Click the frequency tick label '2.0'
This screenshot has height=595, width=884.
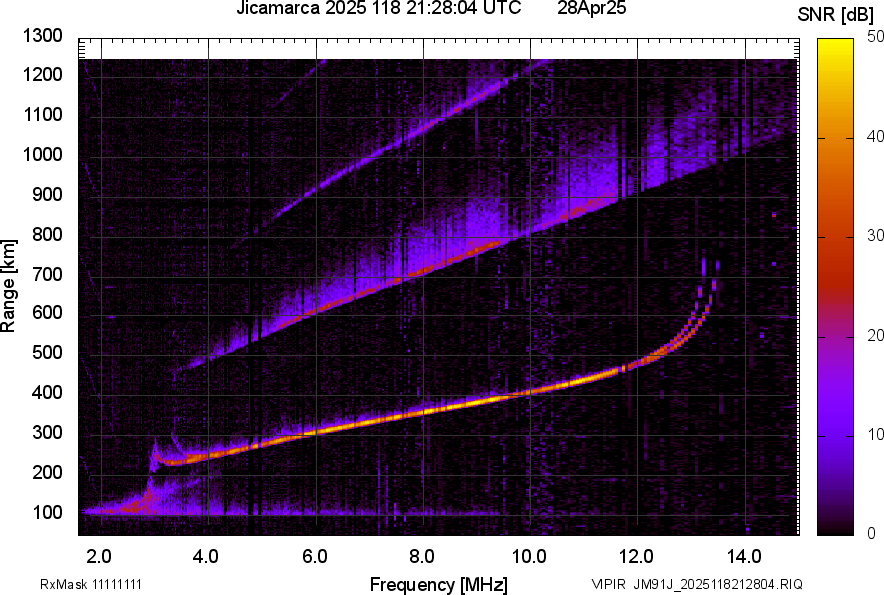99,557
